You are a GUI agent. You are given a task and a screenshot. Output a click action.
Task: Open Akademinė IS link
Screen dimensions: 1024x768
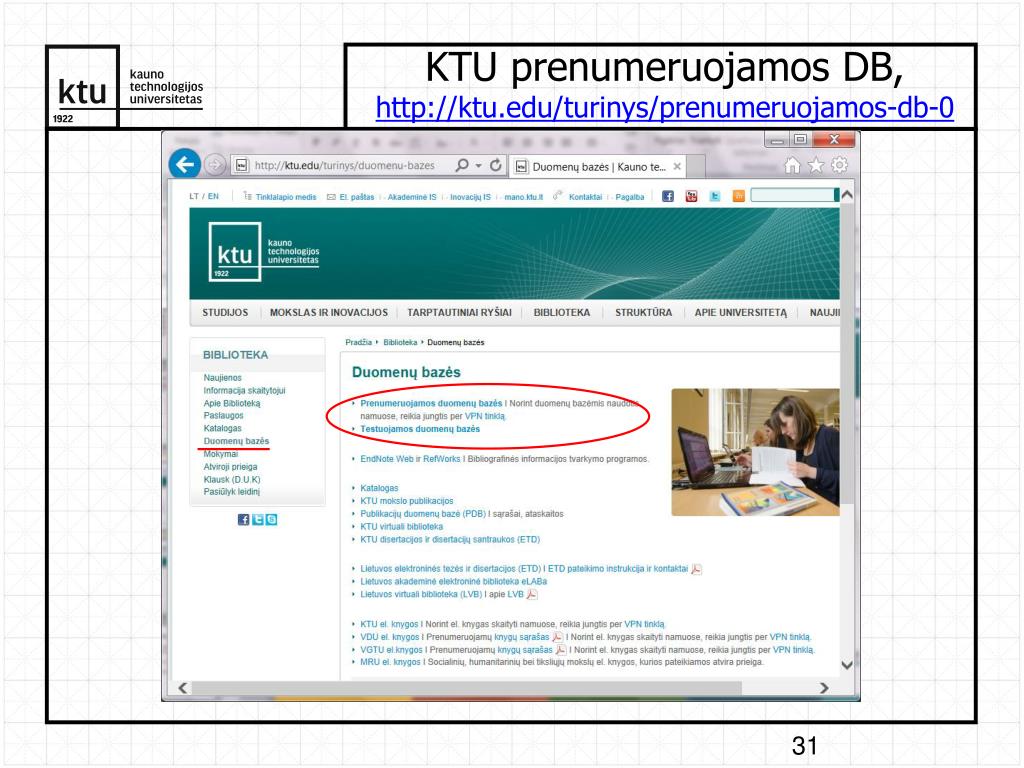(412, 197)
